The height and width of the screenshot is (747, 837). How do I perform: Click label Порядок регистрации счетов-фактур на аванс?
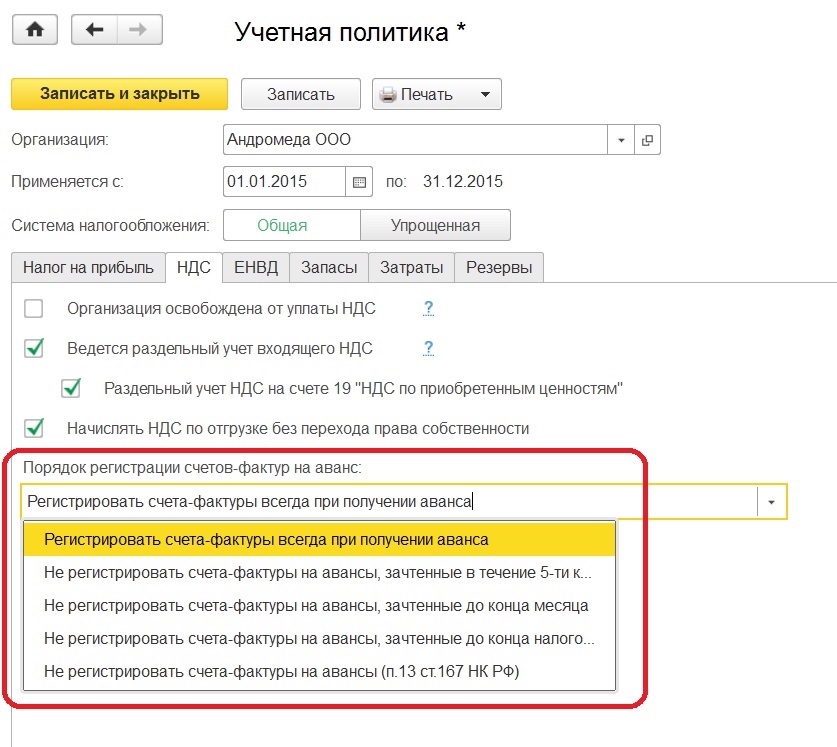[192, 468]
